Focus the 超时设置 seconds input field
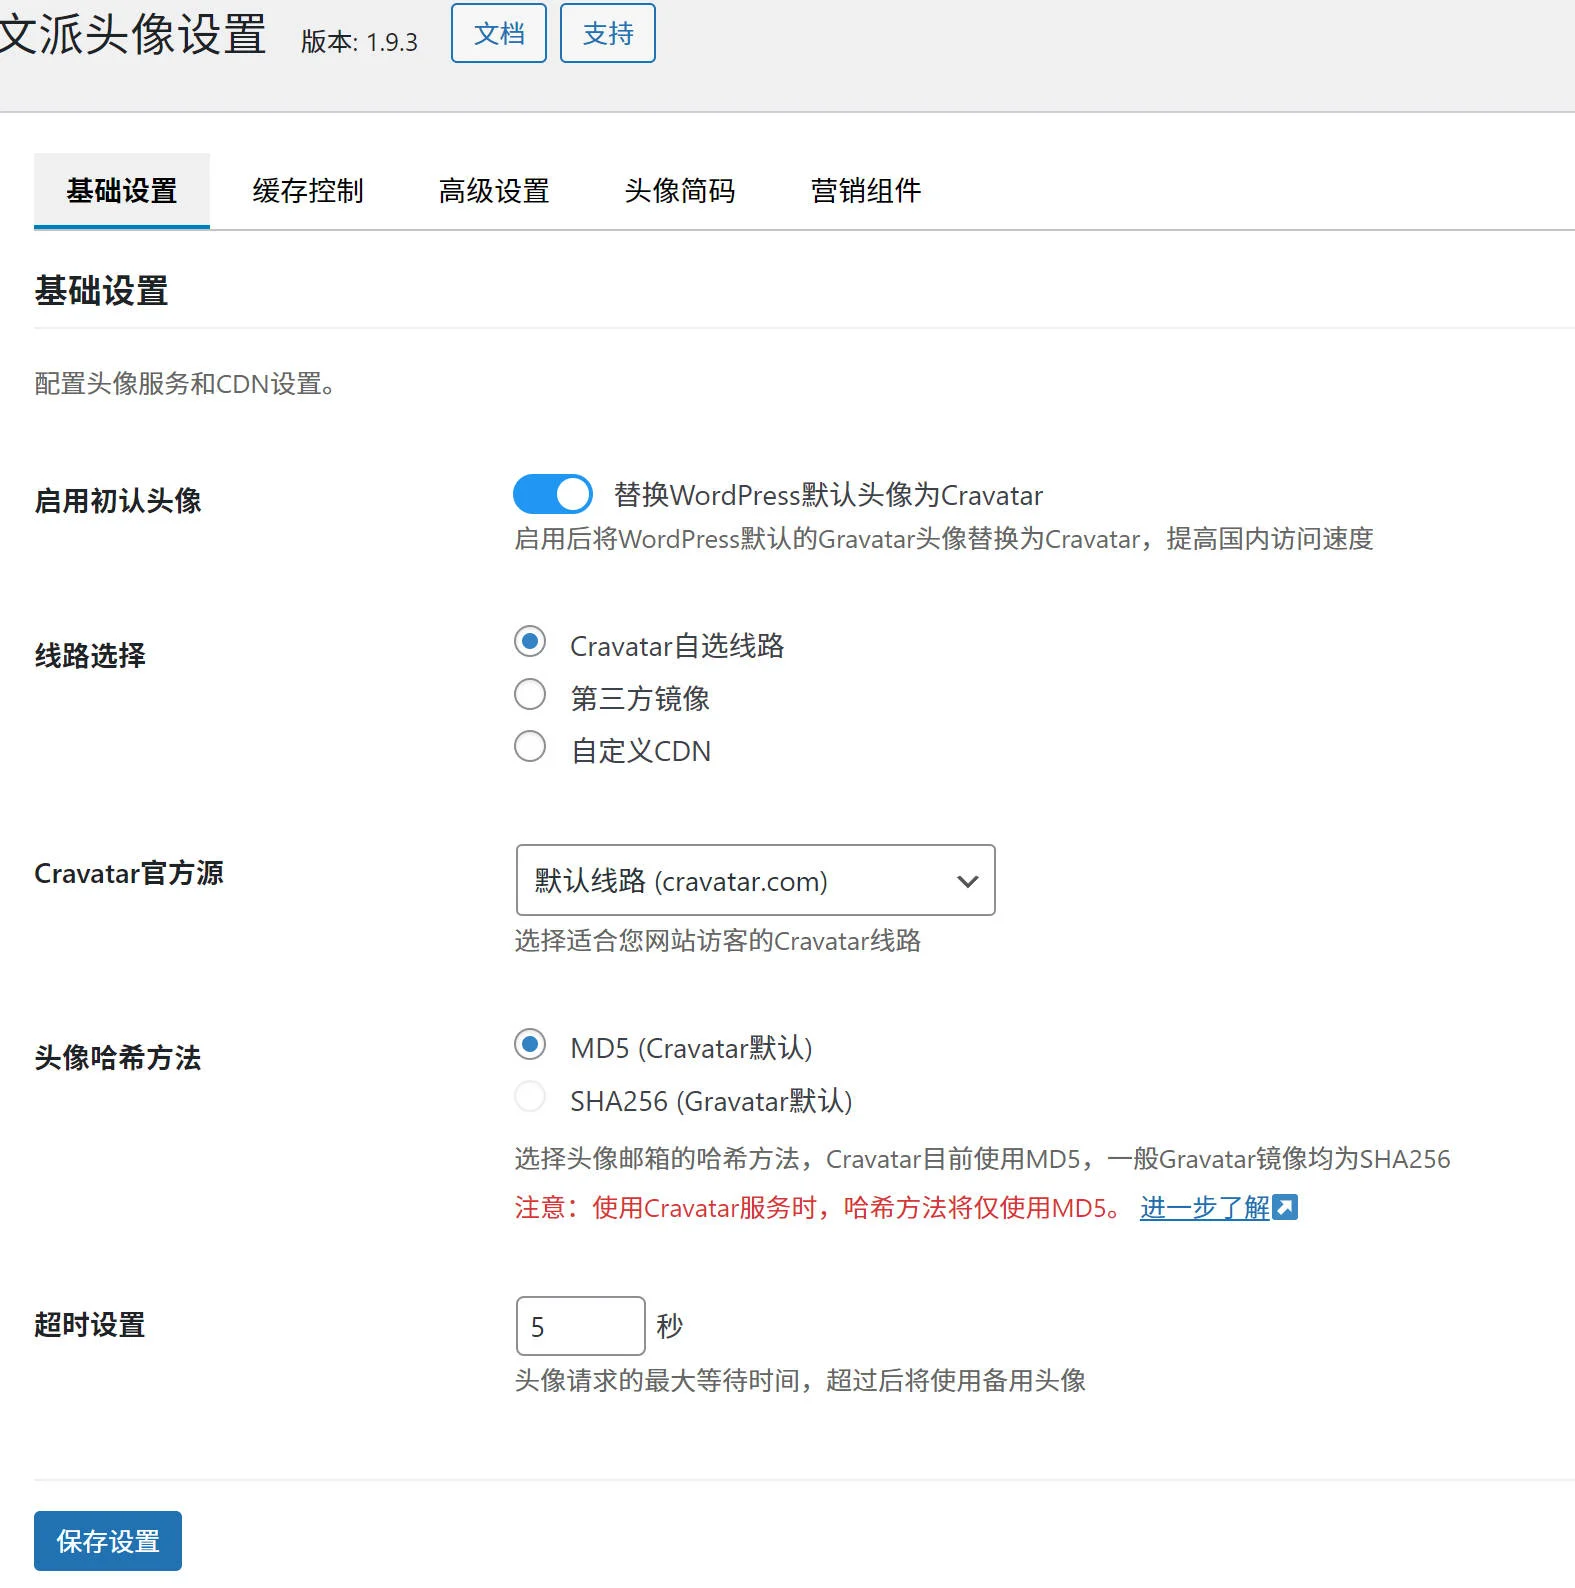 (580, 1326)
